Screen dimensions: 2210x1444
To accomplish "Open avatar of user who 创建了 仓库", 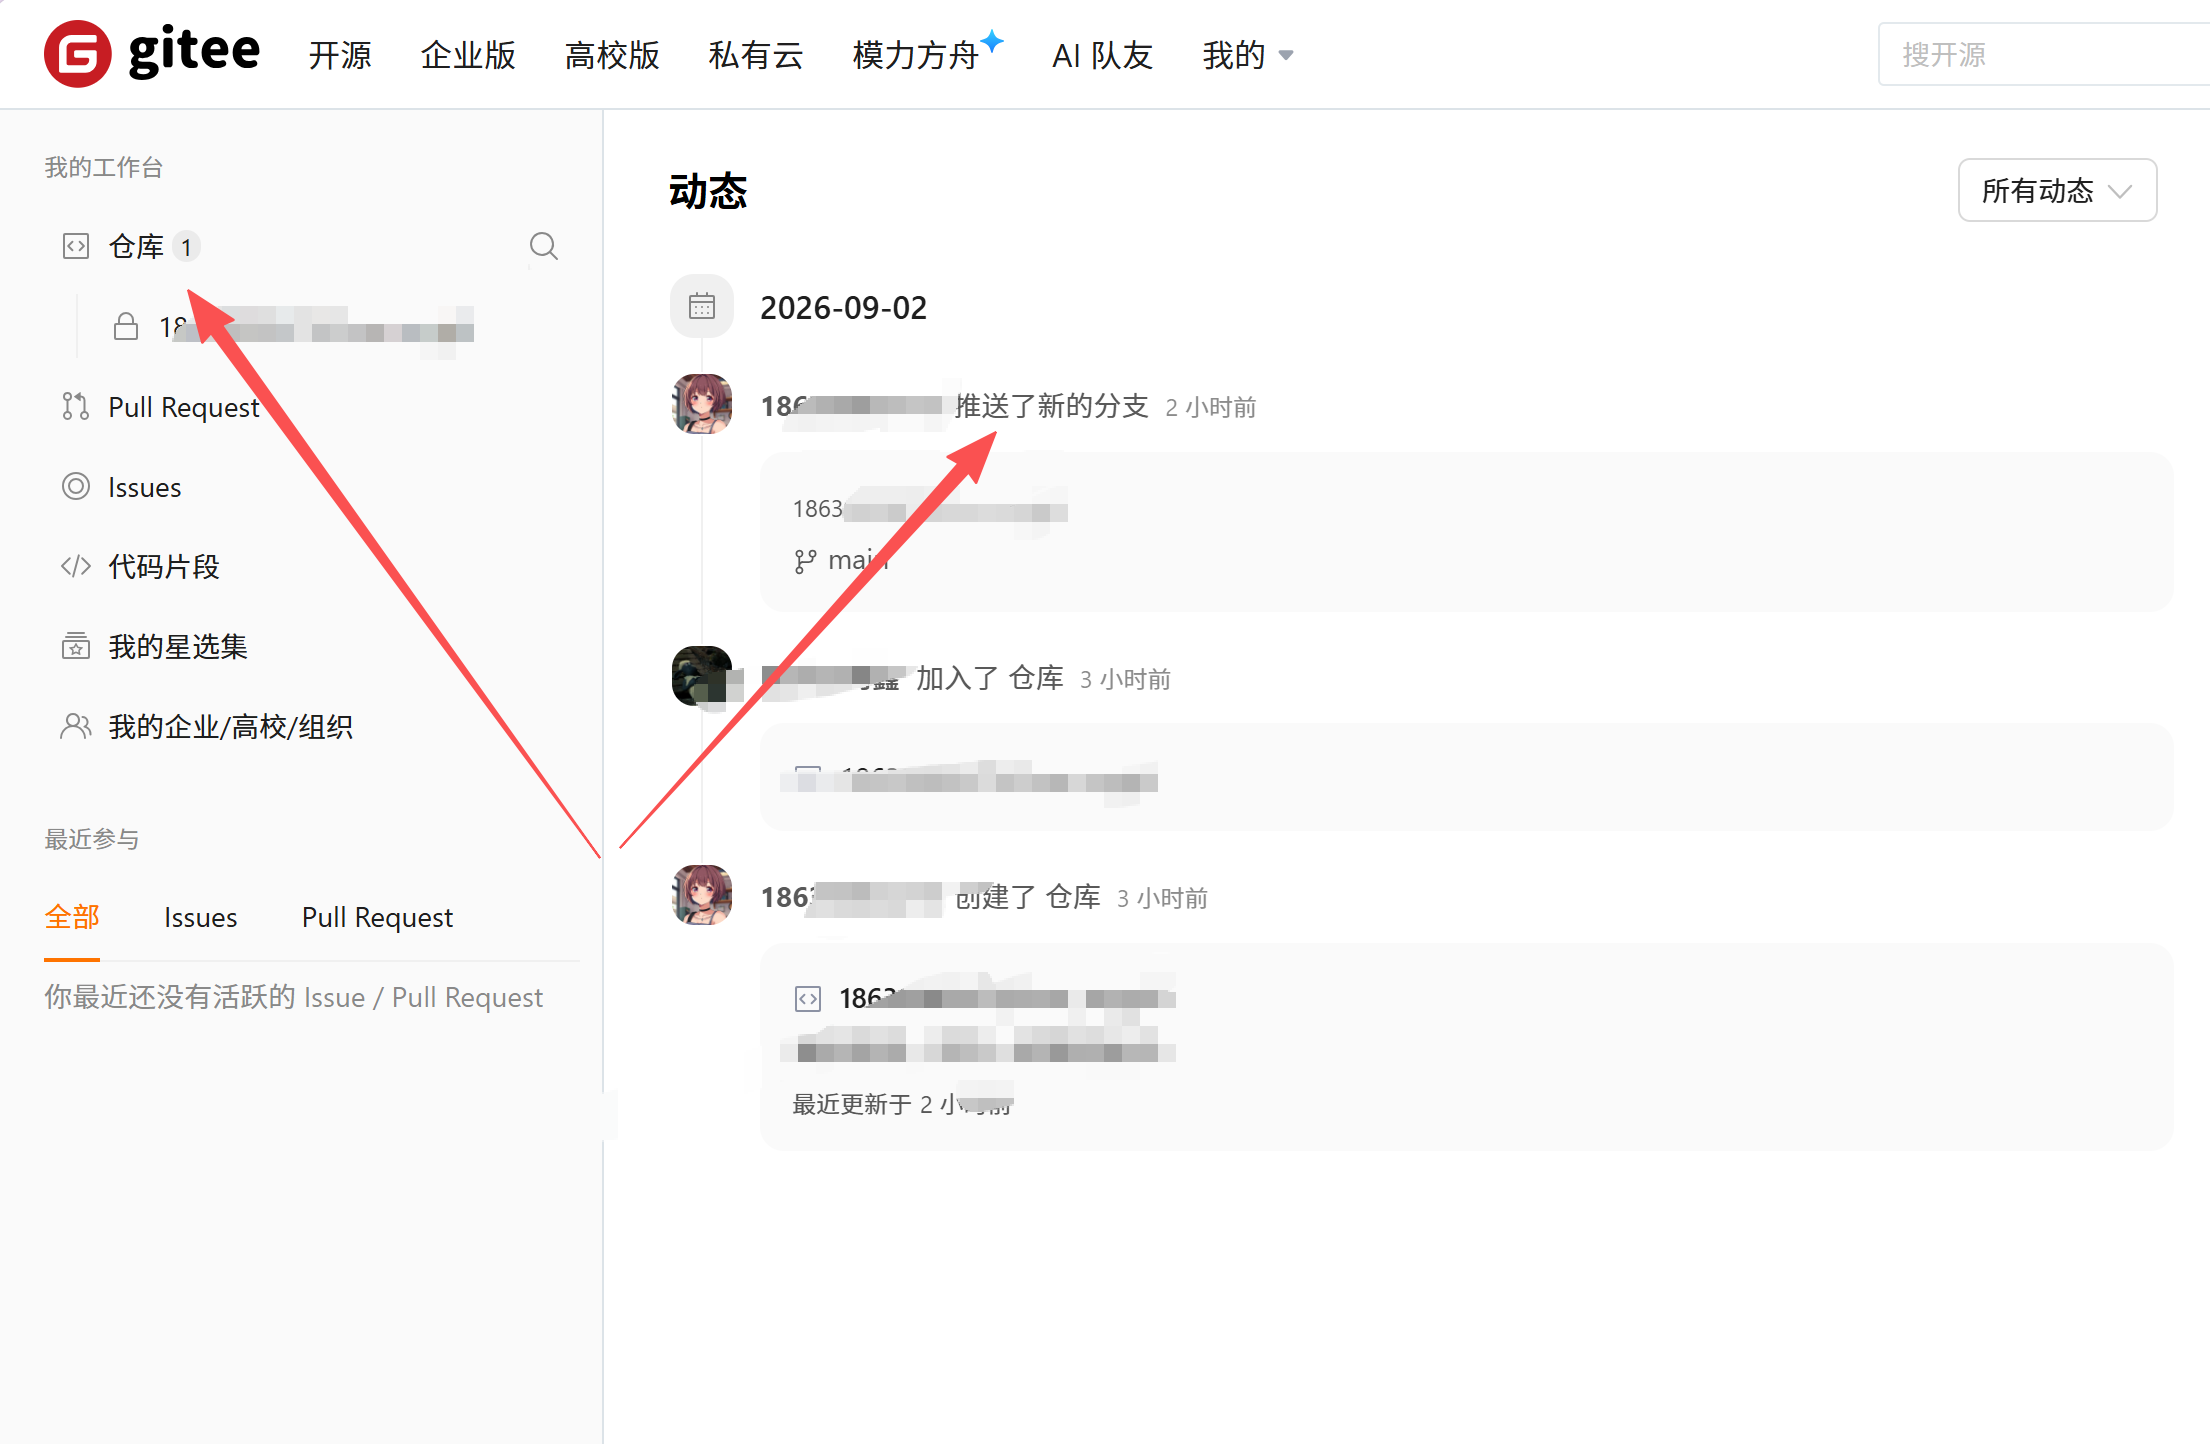I will click(702, 895).
